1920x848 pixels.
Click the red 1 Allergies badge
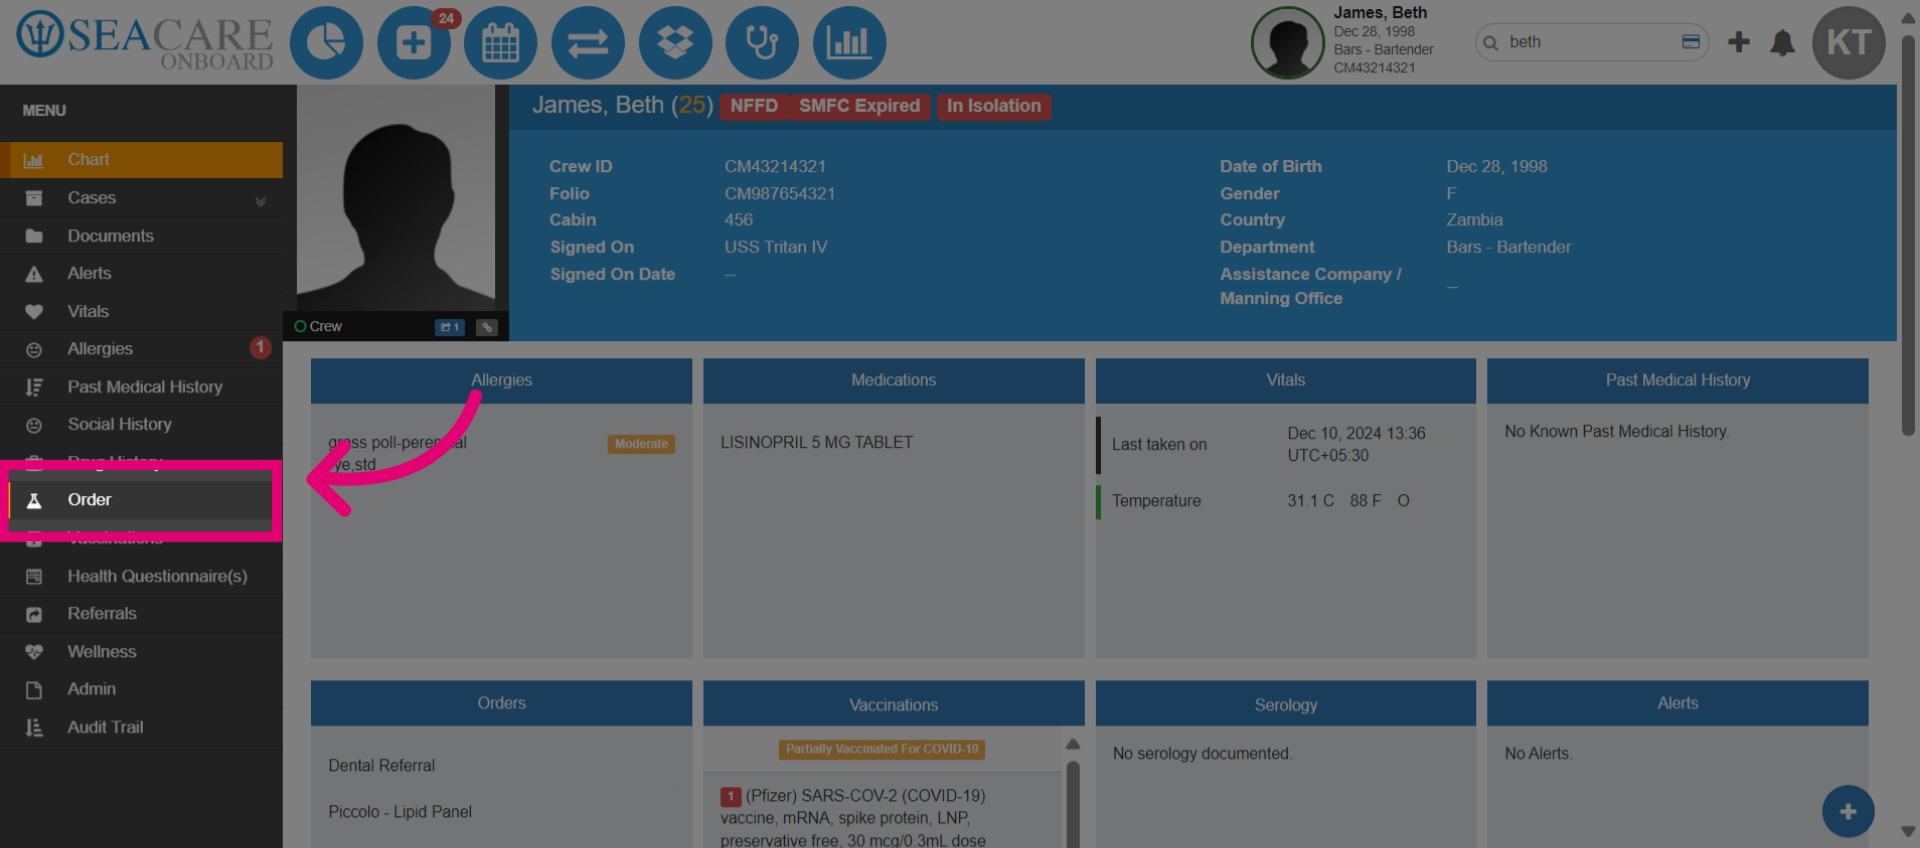point(260,347)
